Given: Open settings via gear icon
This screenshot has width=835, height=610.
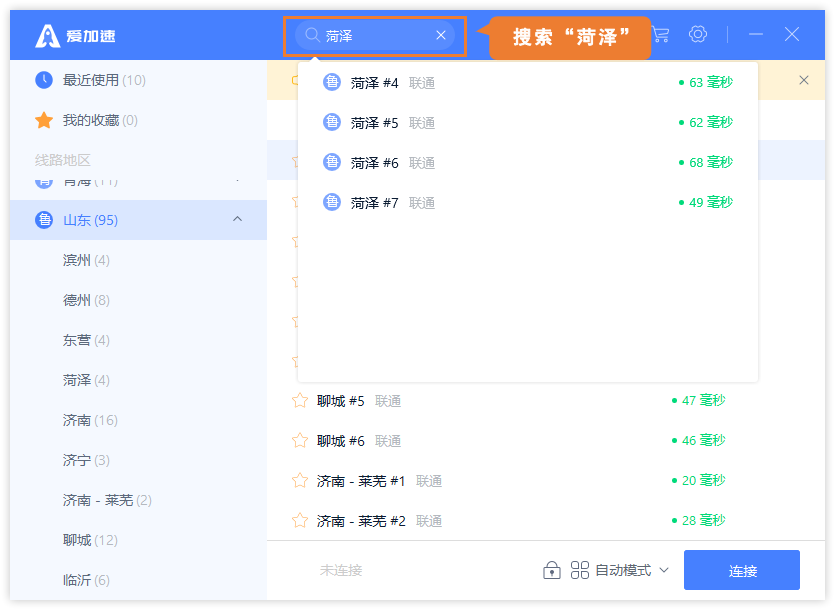Looking at the screenshot, I should (x=698, y=35).
